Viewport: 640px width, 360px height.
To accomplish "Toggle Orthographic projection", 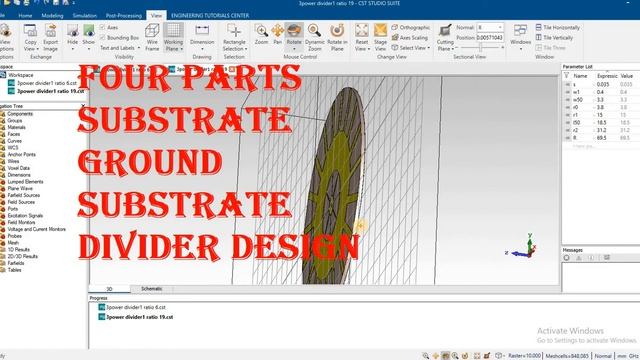I will (411, 27).
